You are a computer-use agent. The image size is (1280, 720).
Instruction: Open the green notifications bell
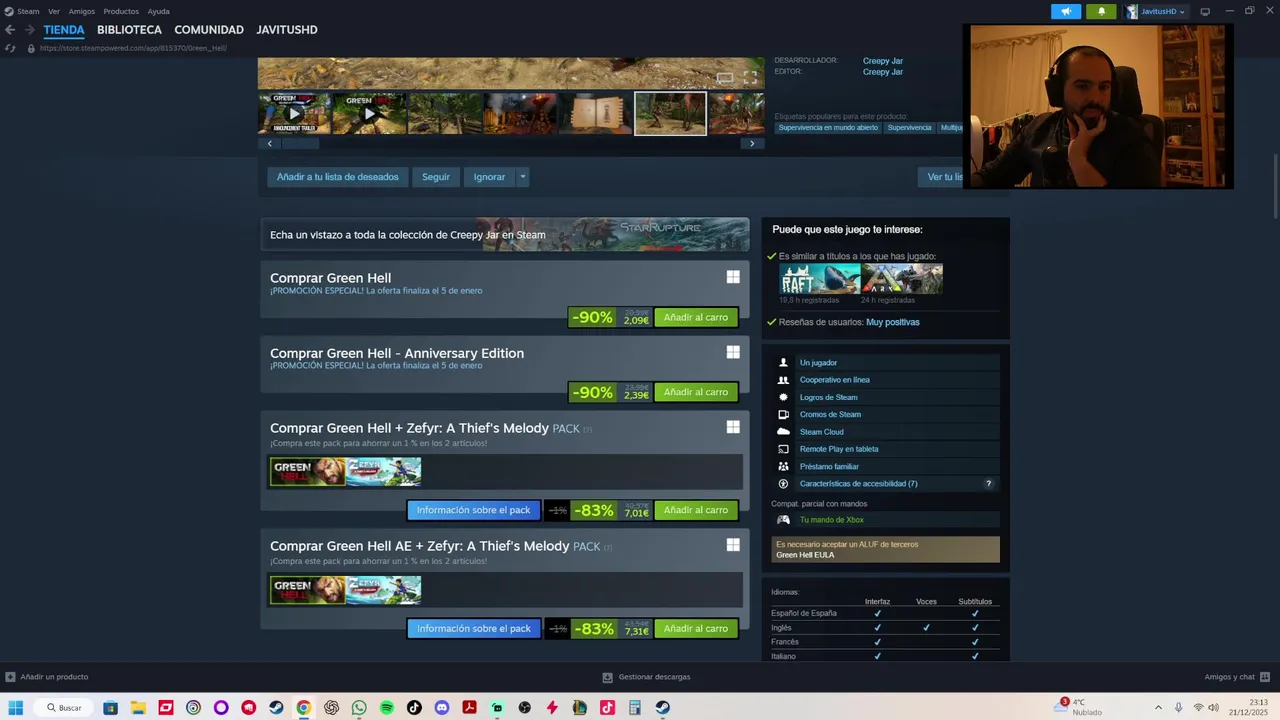click(1102, 11)
